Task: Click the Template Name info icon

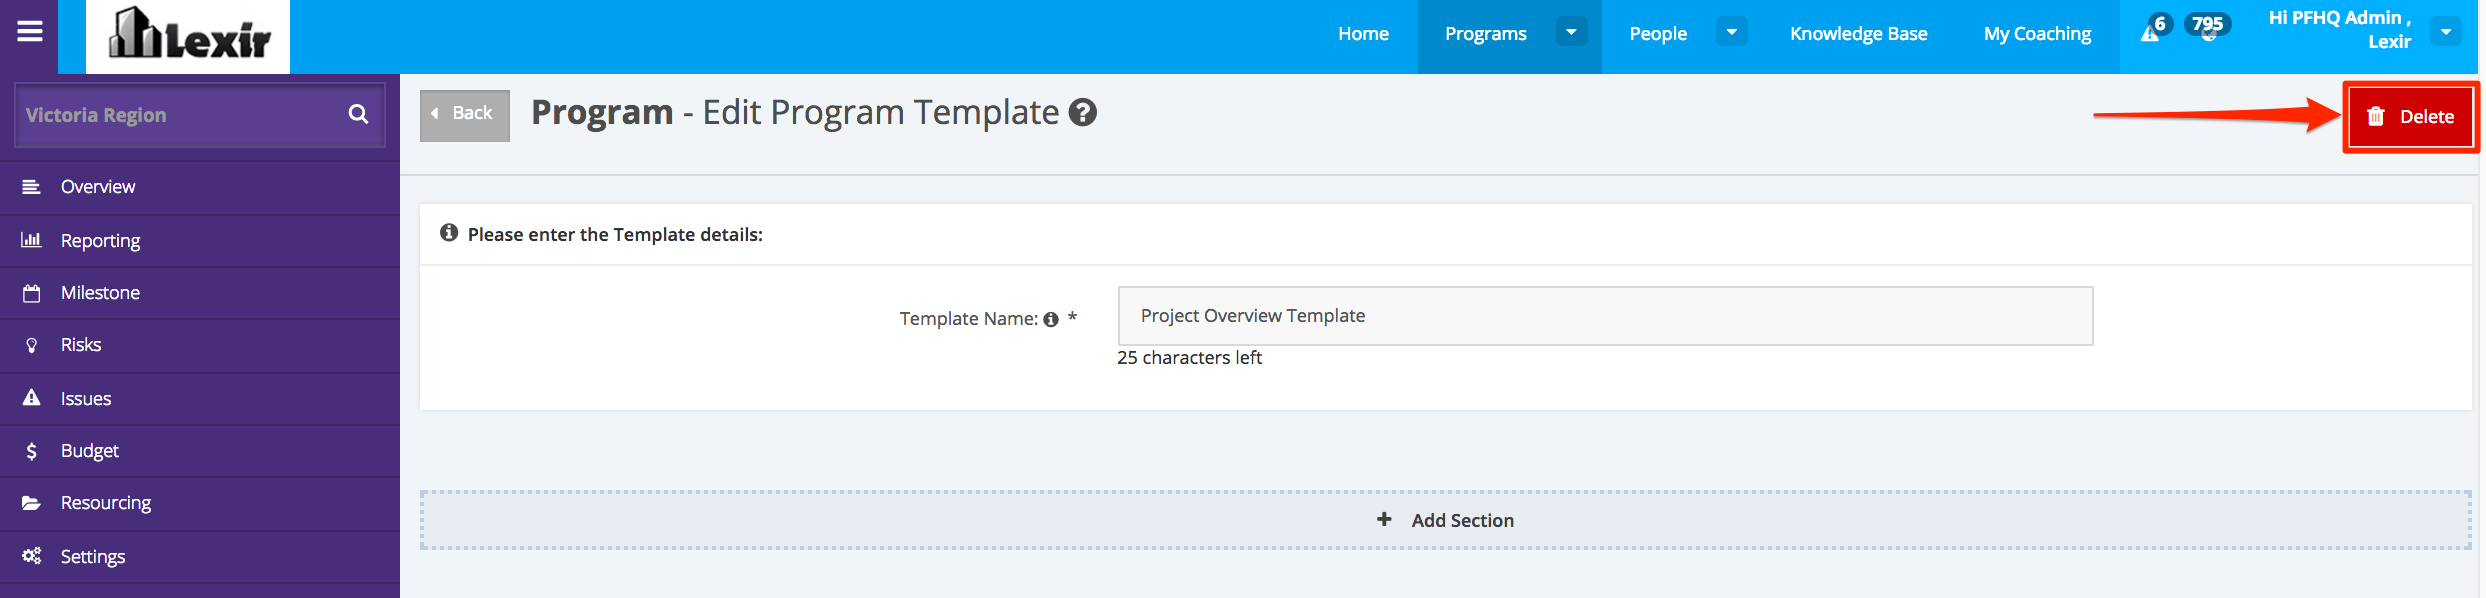Action: coord(1051,320)
